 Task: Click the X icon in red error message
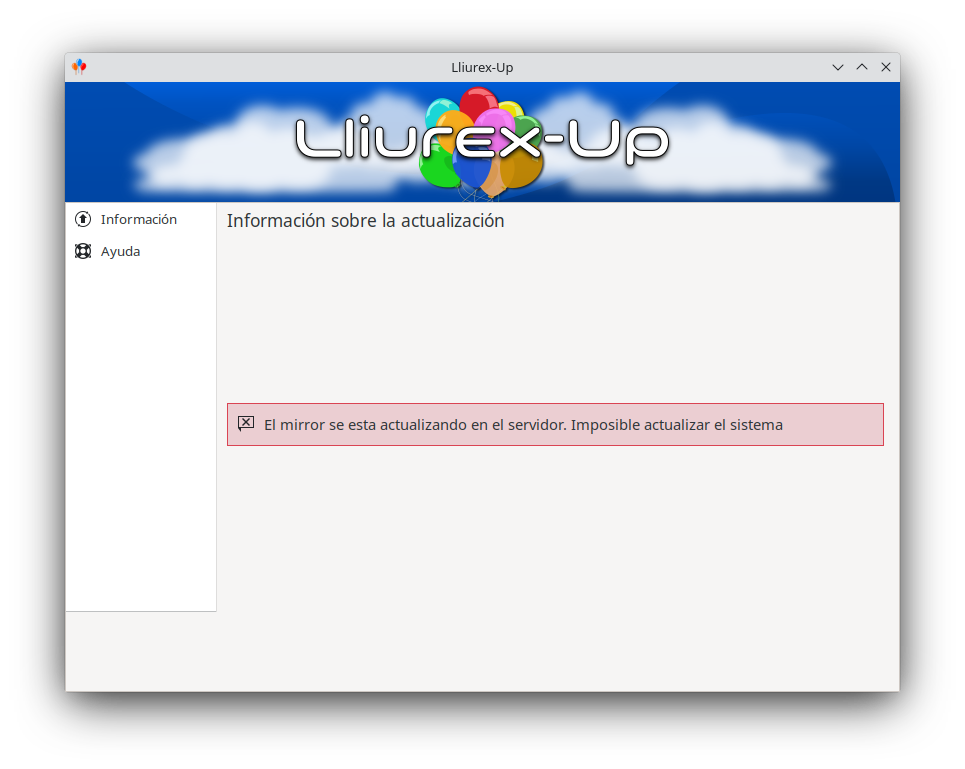point(246,423)
